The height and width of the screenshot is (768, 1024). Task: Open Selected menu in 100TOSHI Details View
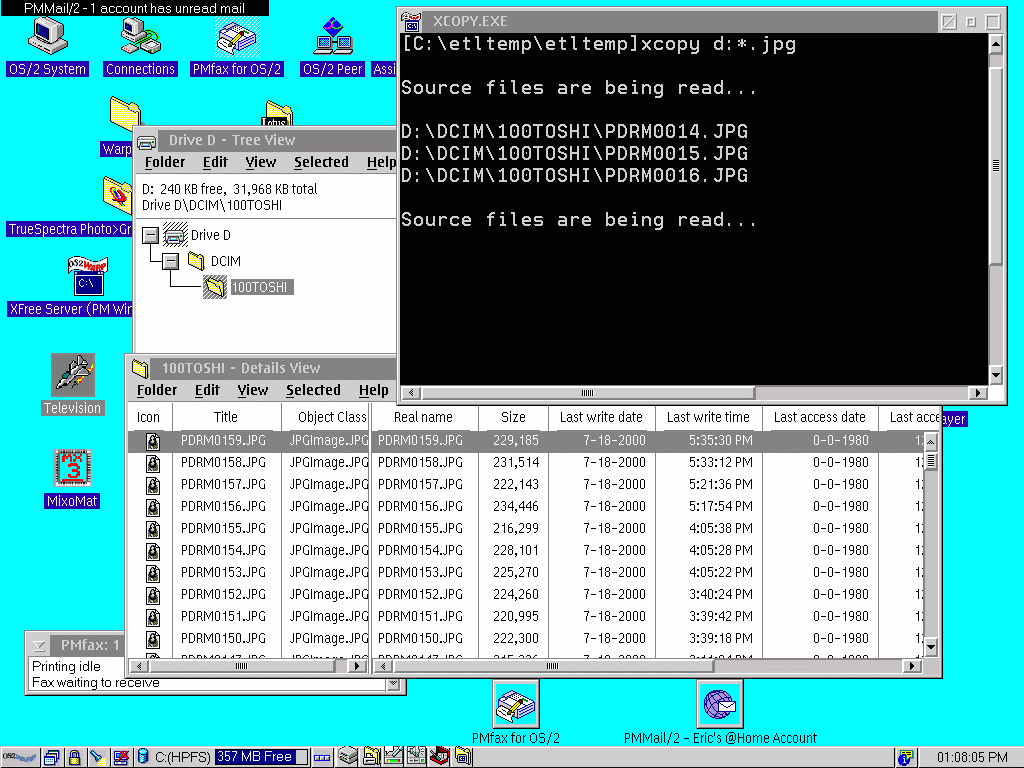pyautogui.click(x=313, y=390)
